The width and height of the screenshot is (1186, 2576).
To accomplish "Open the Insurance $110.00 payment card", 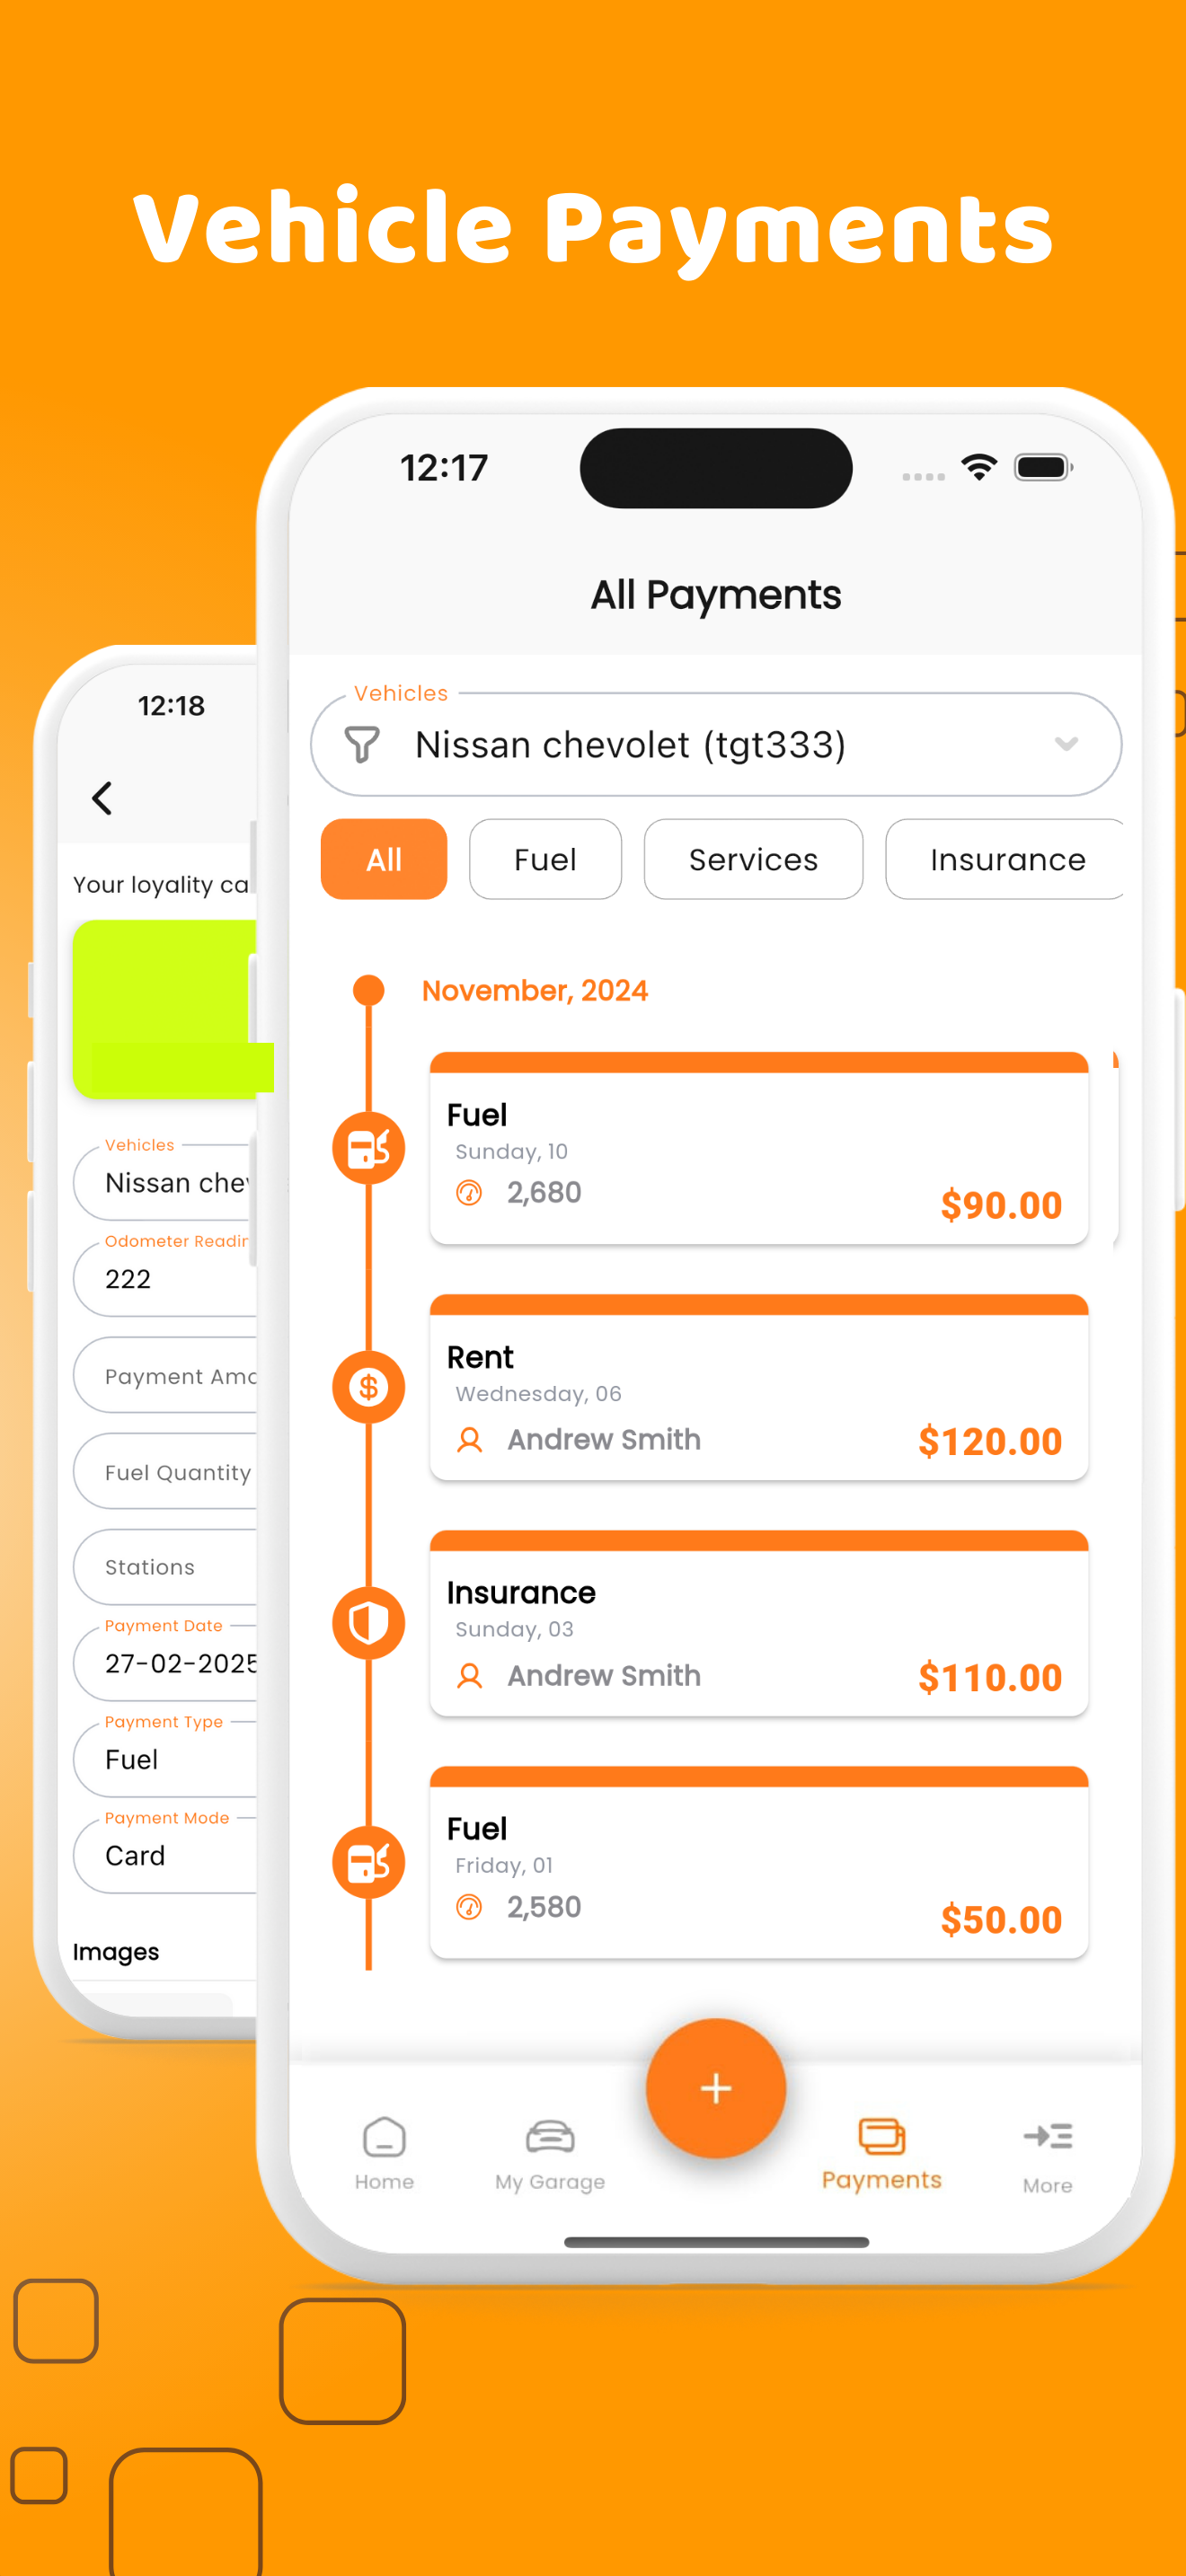I will pos(759,1623).
